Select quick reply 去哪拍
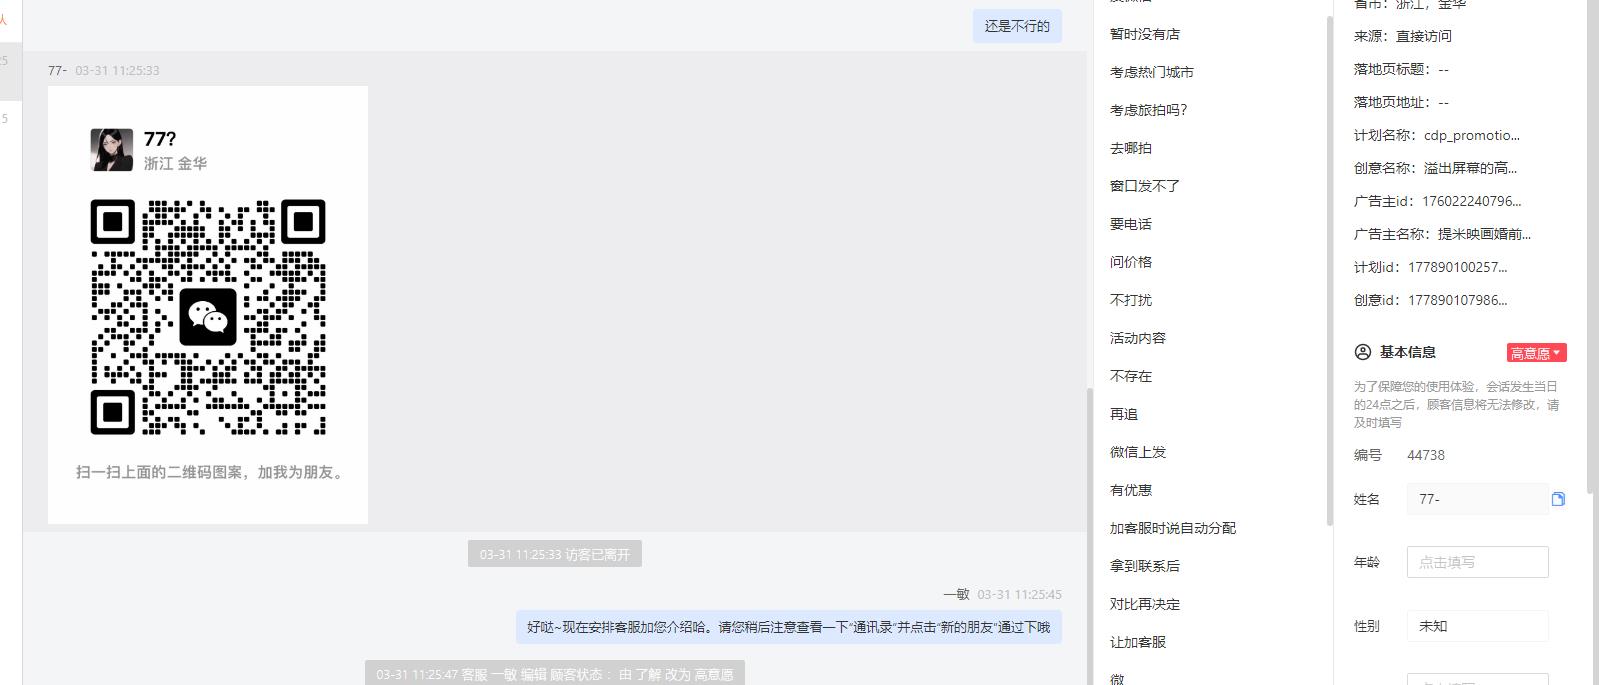Screen dimensions: 1599x685 1131,148
